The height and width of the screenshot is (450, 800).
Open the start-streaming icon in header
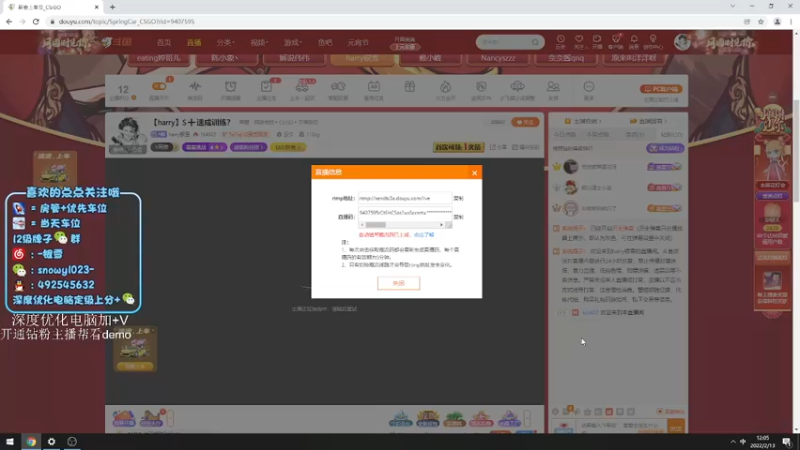click(597, 41)
